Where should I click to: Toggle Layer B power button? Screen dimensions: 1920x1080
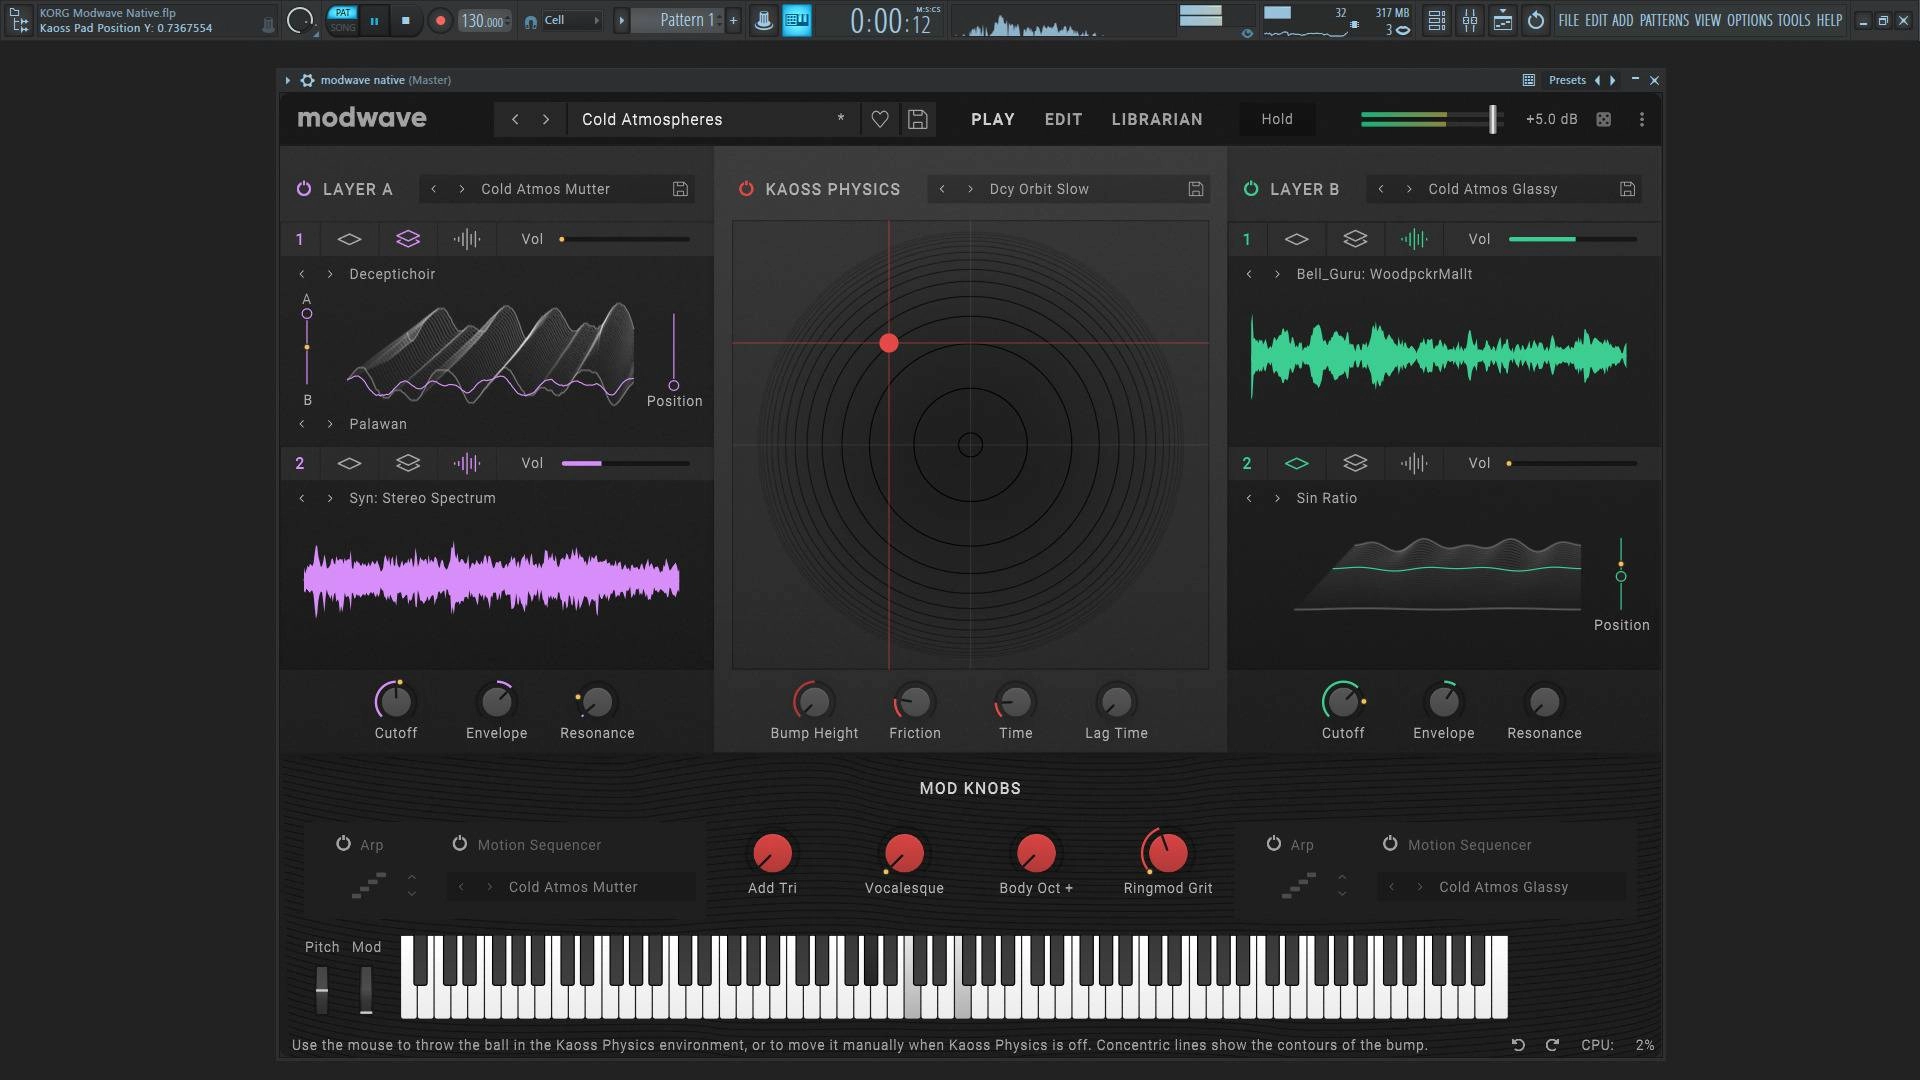coord(1250,189)
